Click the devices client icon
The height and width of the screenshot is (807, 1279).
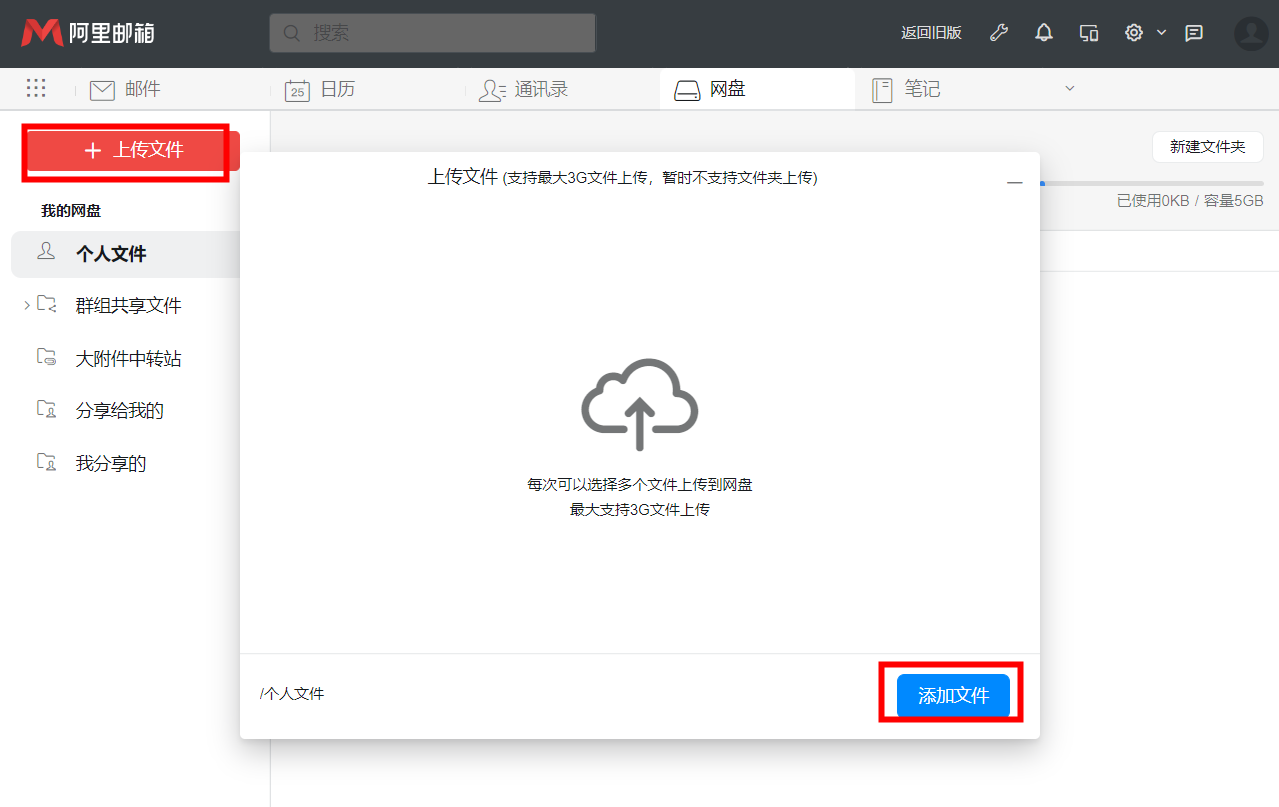[1089, 32]
